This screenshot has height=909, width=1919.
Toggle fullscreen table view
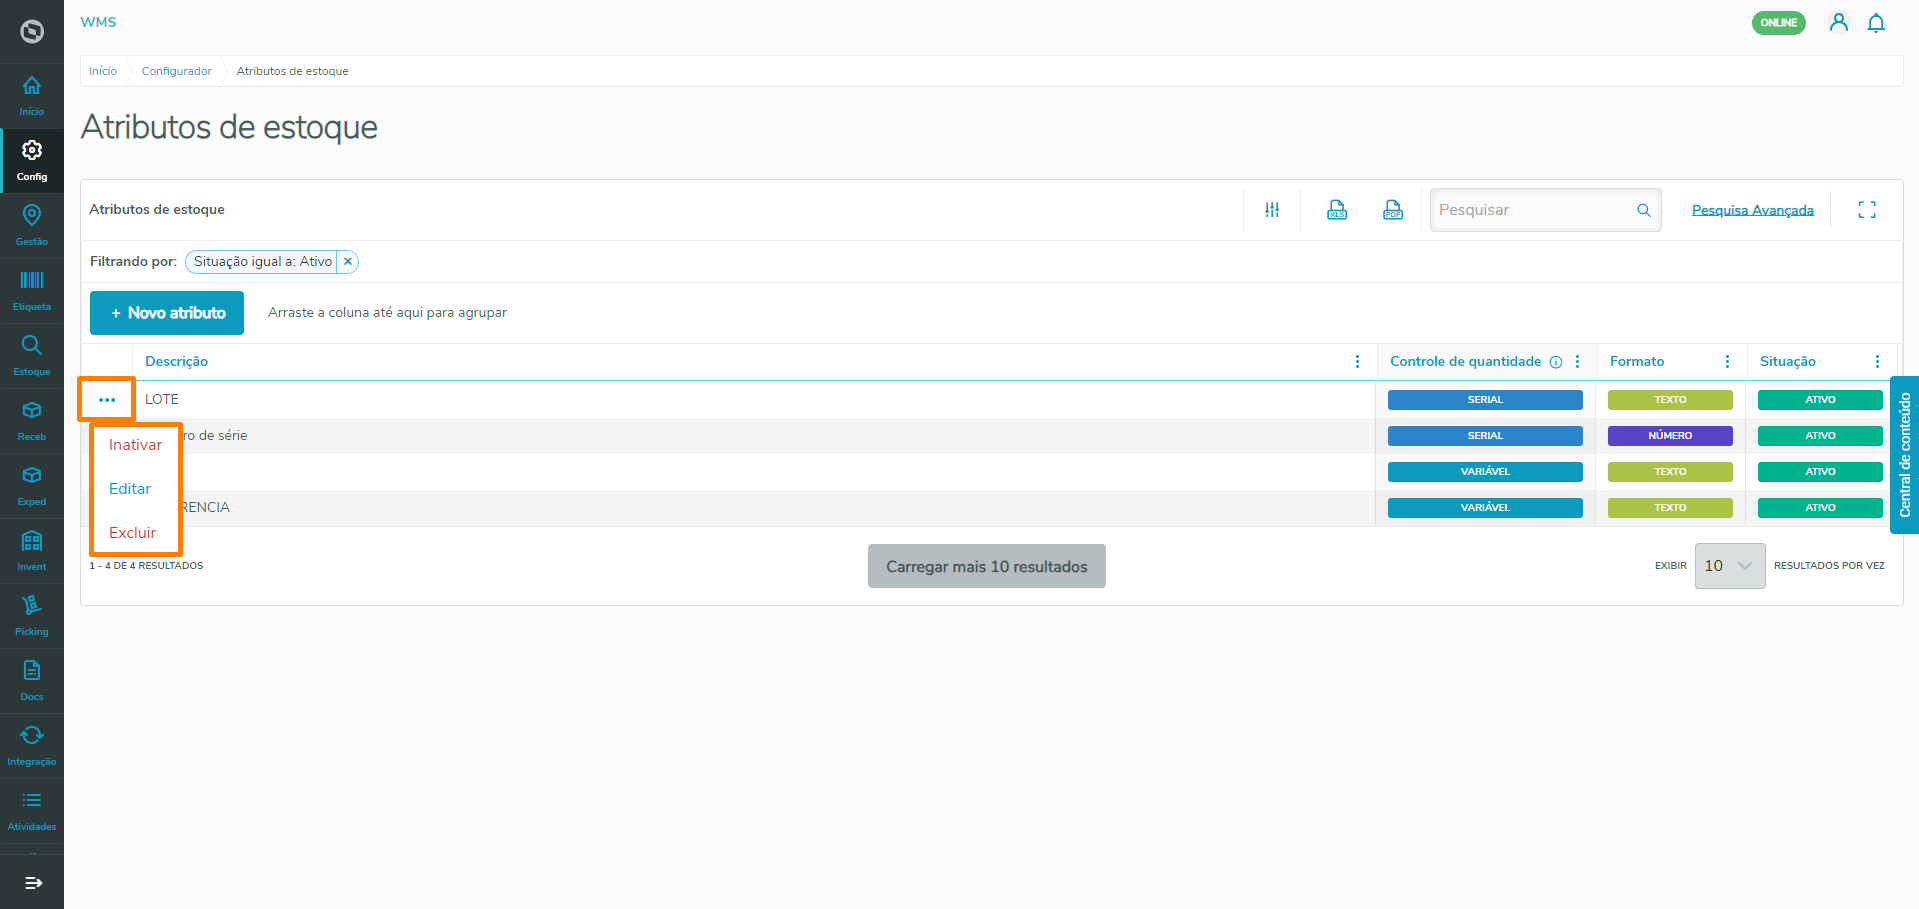1867,210
